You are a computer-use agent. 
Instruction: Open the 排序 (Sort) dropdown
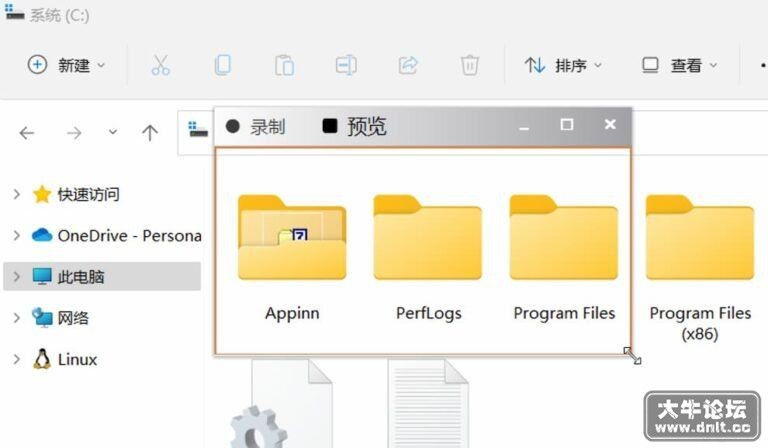point(563,65)
